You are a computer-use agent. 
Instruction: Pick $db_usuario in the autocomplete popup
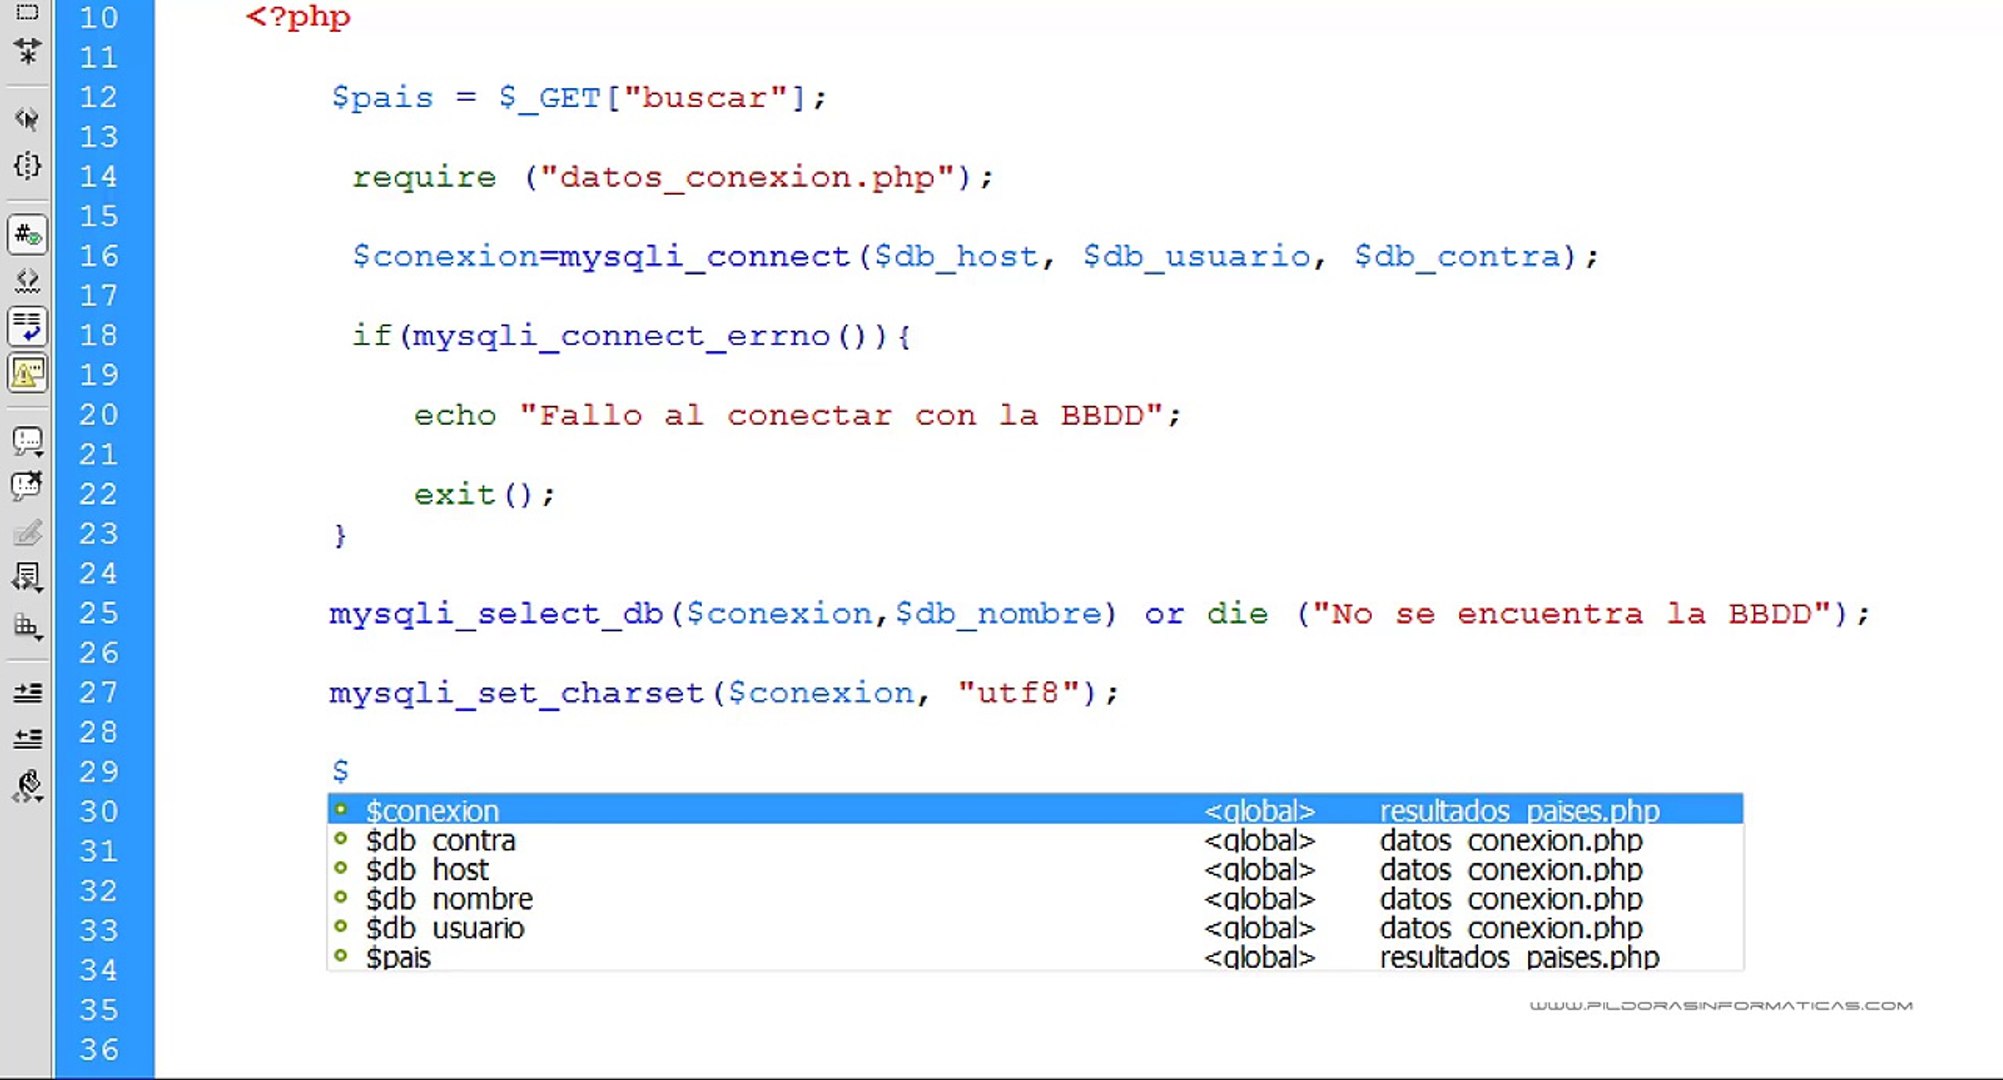point(1035,927)
